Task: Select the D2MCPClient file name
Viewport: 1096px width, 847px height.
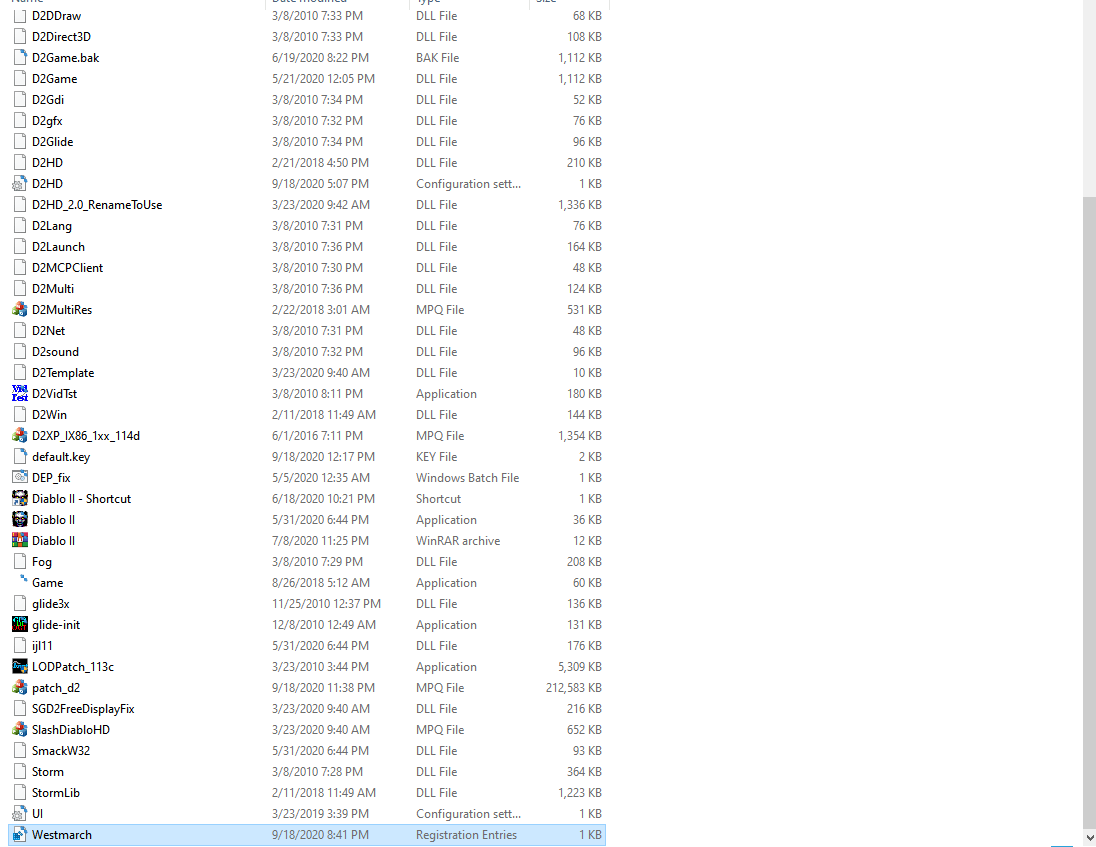Action: click(x=67, y=268)
